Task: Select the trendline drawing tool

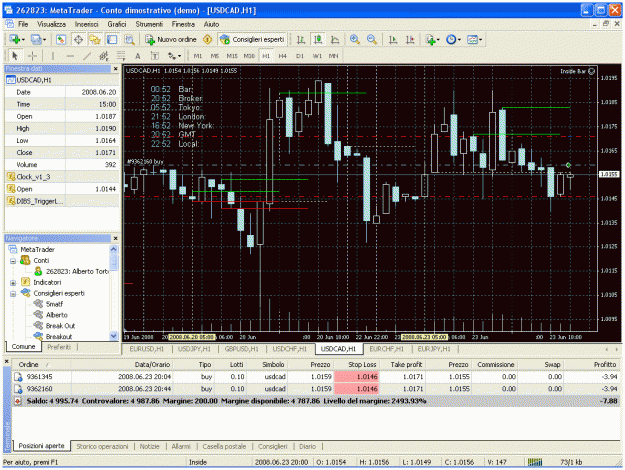Action: 87,56
